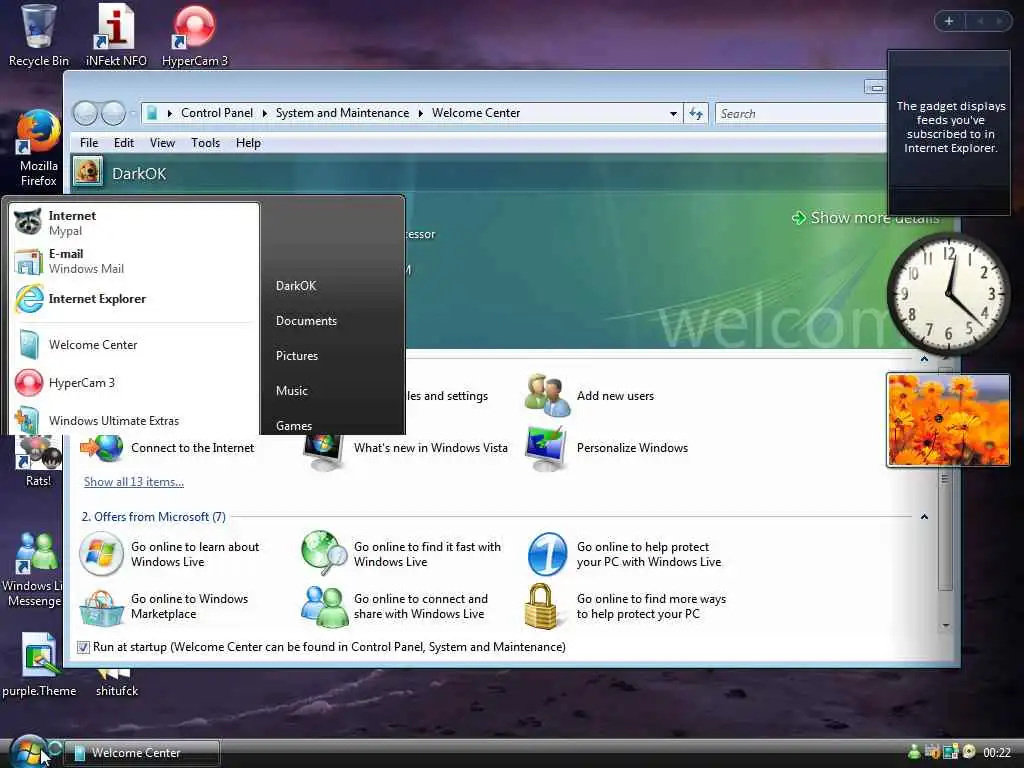Click the Connect to the Internet icon

pyautogui.click(x=102, y=449)
